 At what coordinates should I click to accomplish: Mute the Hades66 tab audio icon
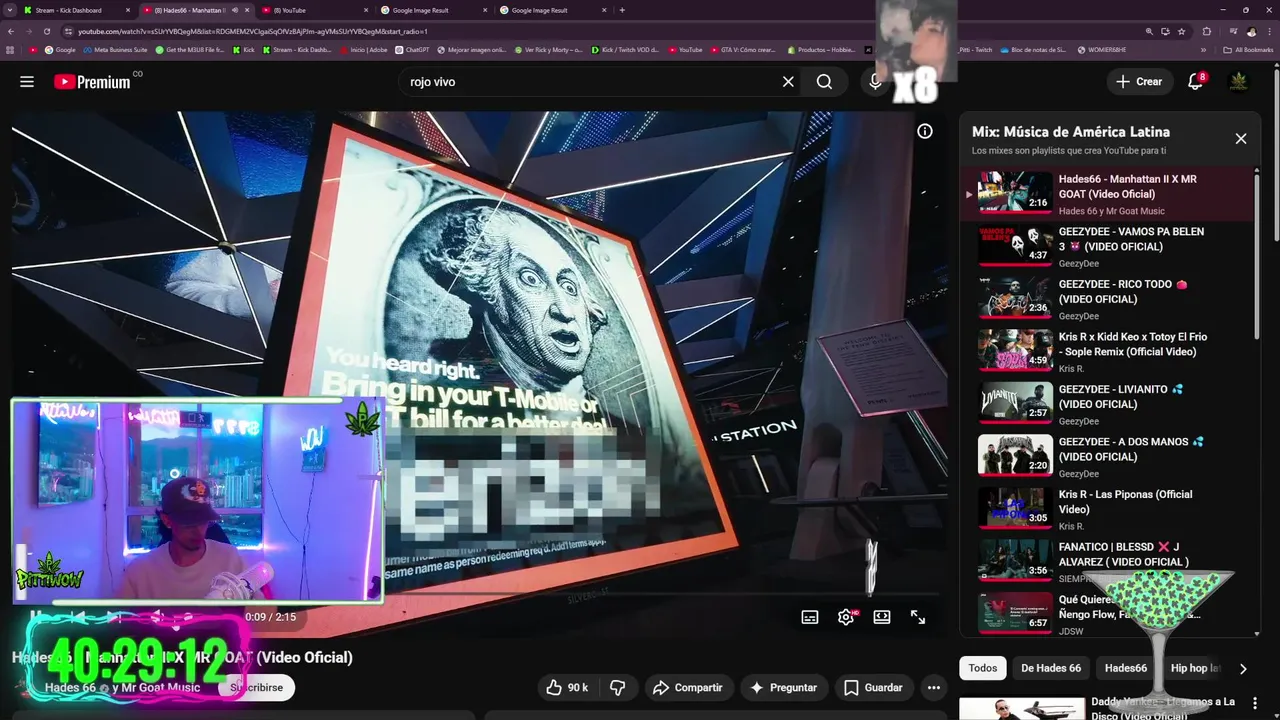tap(234, 10)
